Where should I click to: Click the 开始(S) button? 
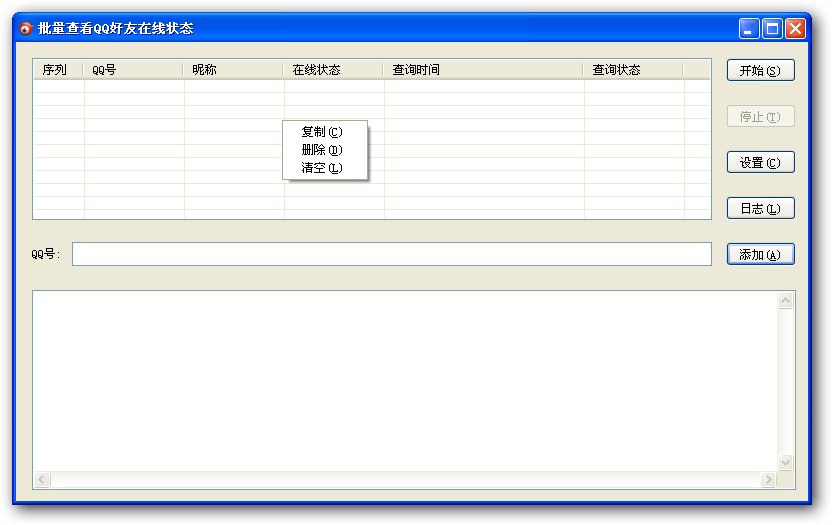pyautogui.click(x=760, y=70)
